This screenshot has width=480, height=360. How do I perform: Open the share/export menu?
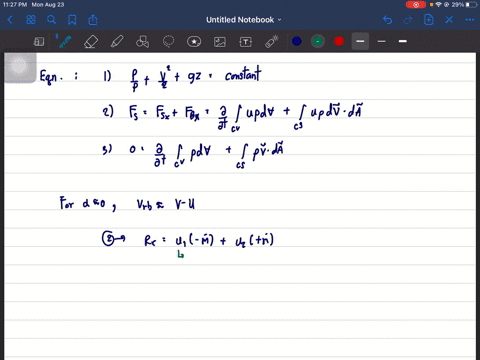[x=93, y=20]
